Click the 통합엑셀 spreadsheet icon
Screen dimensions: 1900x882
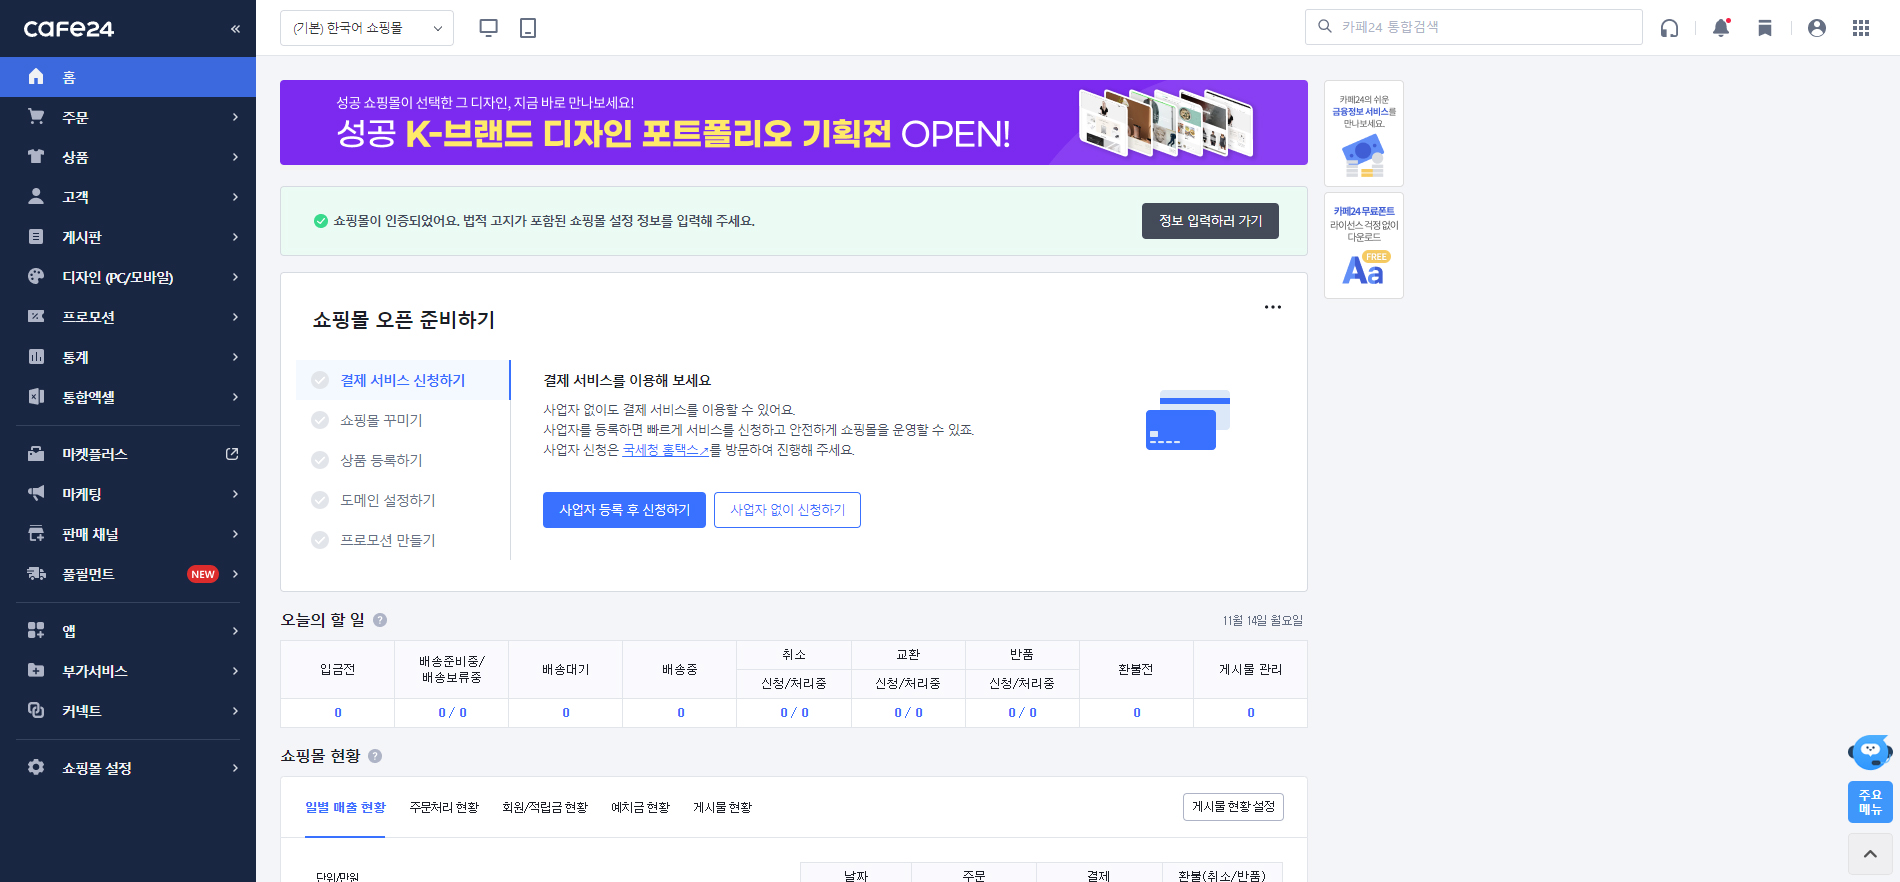[36, 396]
